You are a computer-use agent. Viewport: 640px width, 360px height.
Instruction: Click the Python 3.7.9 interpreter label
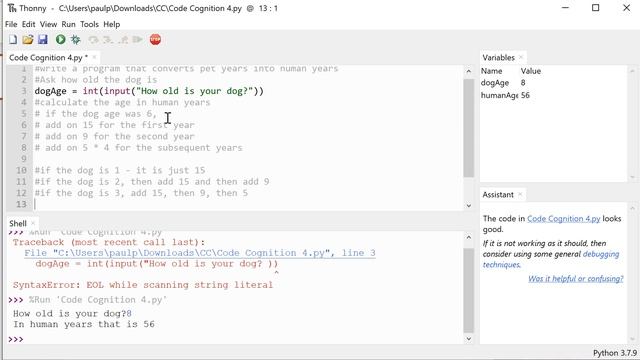click(615, 353)
